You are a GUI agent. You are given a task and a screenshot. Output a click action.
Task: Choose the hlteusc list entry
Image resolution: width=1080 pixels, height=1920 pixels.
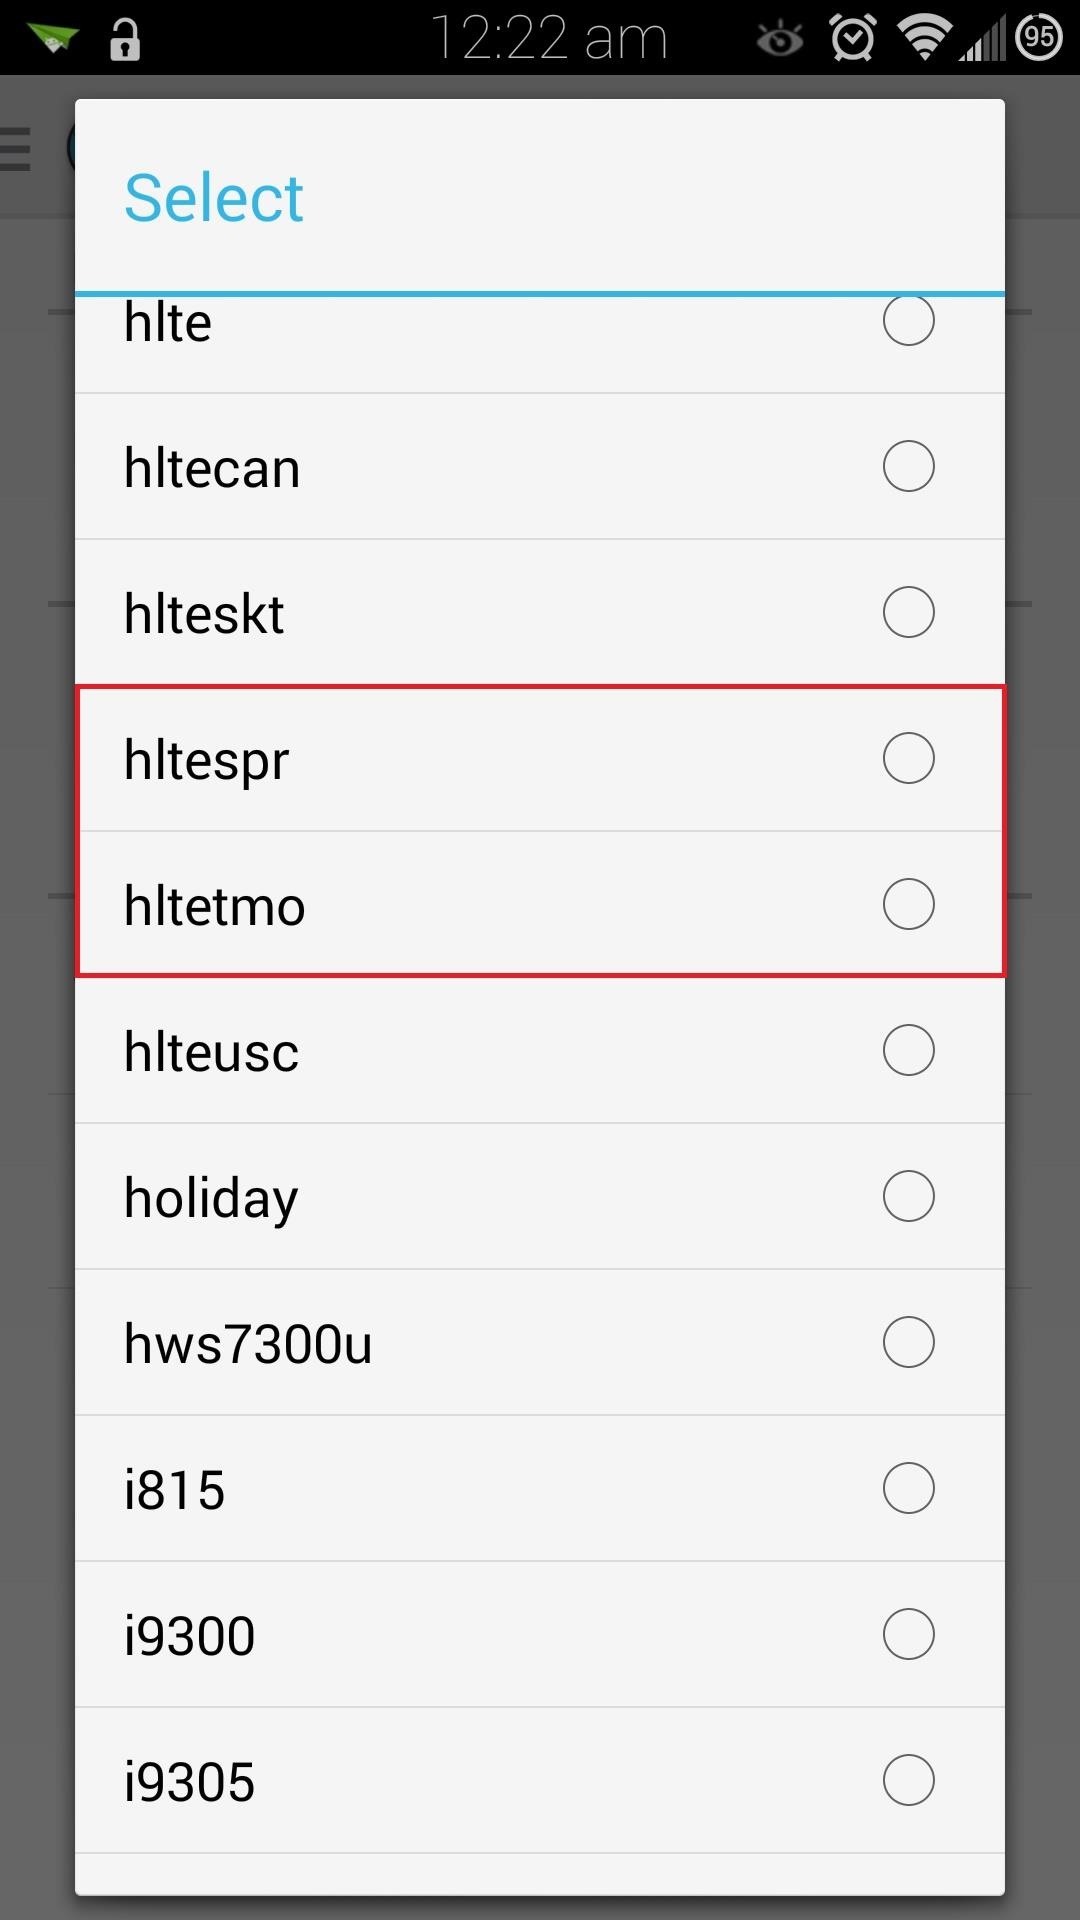(x=540, y=1051)
